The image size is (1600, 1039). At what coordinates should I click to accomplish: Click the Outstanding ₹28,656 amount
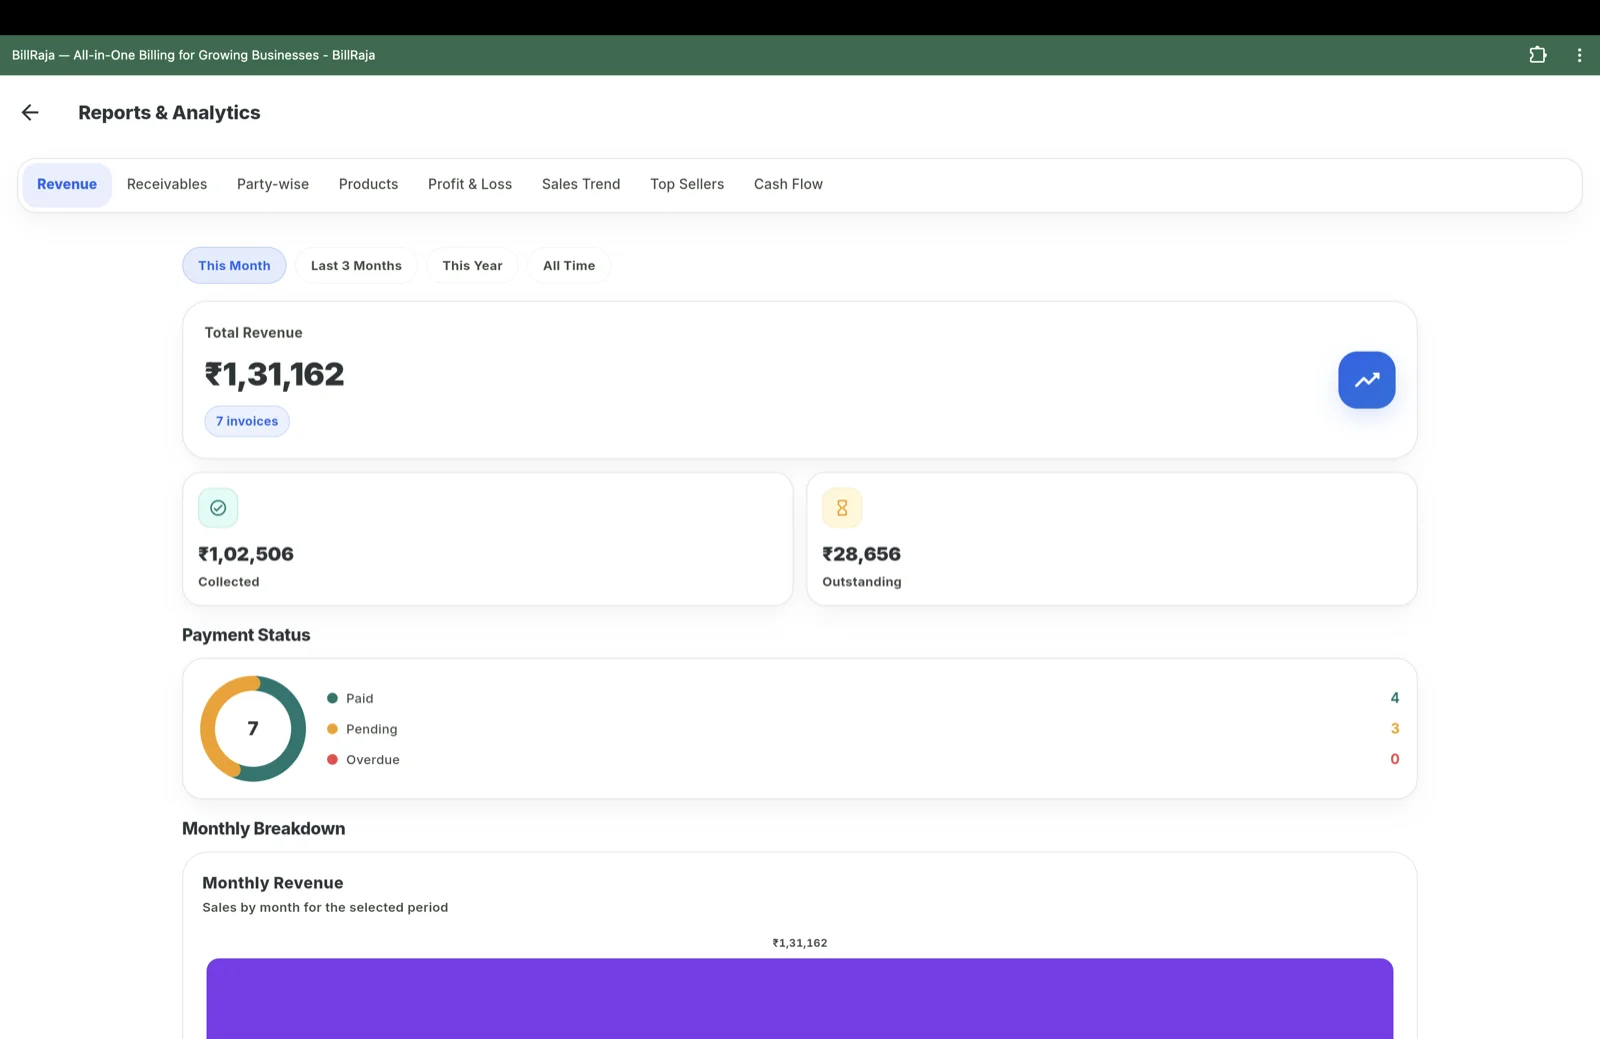pyautogui.click(x=861, y=554)
